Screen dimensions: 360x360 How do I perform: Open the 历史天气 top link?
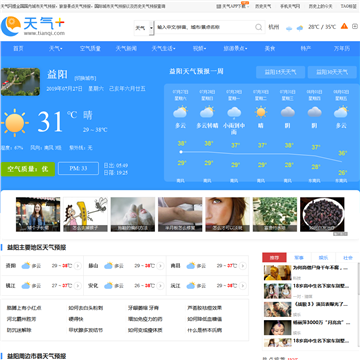[263, 6]
